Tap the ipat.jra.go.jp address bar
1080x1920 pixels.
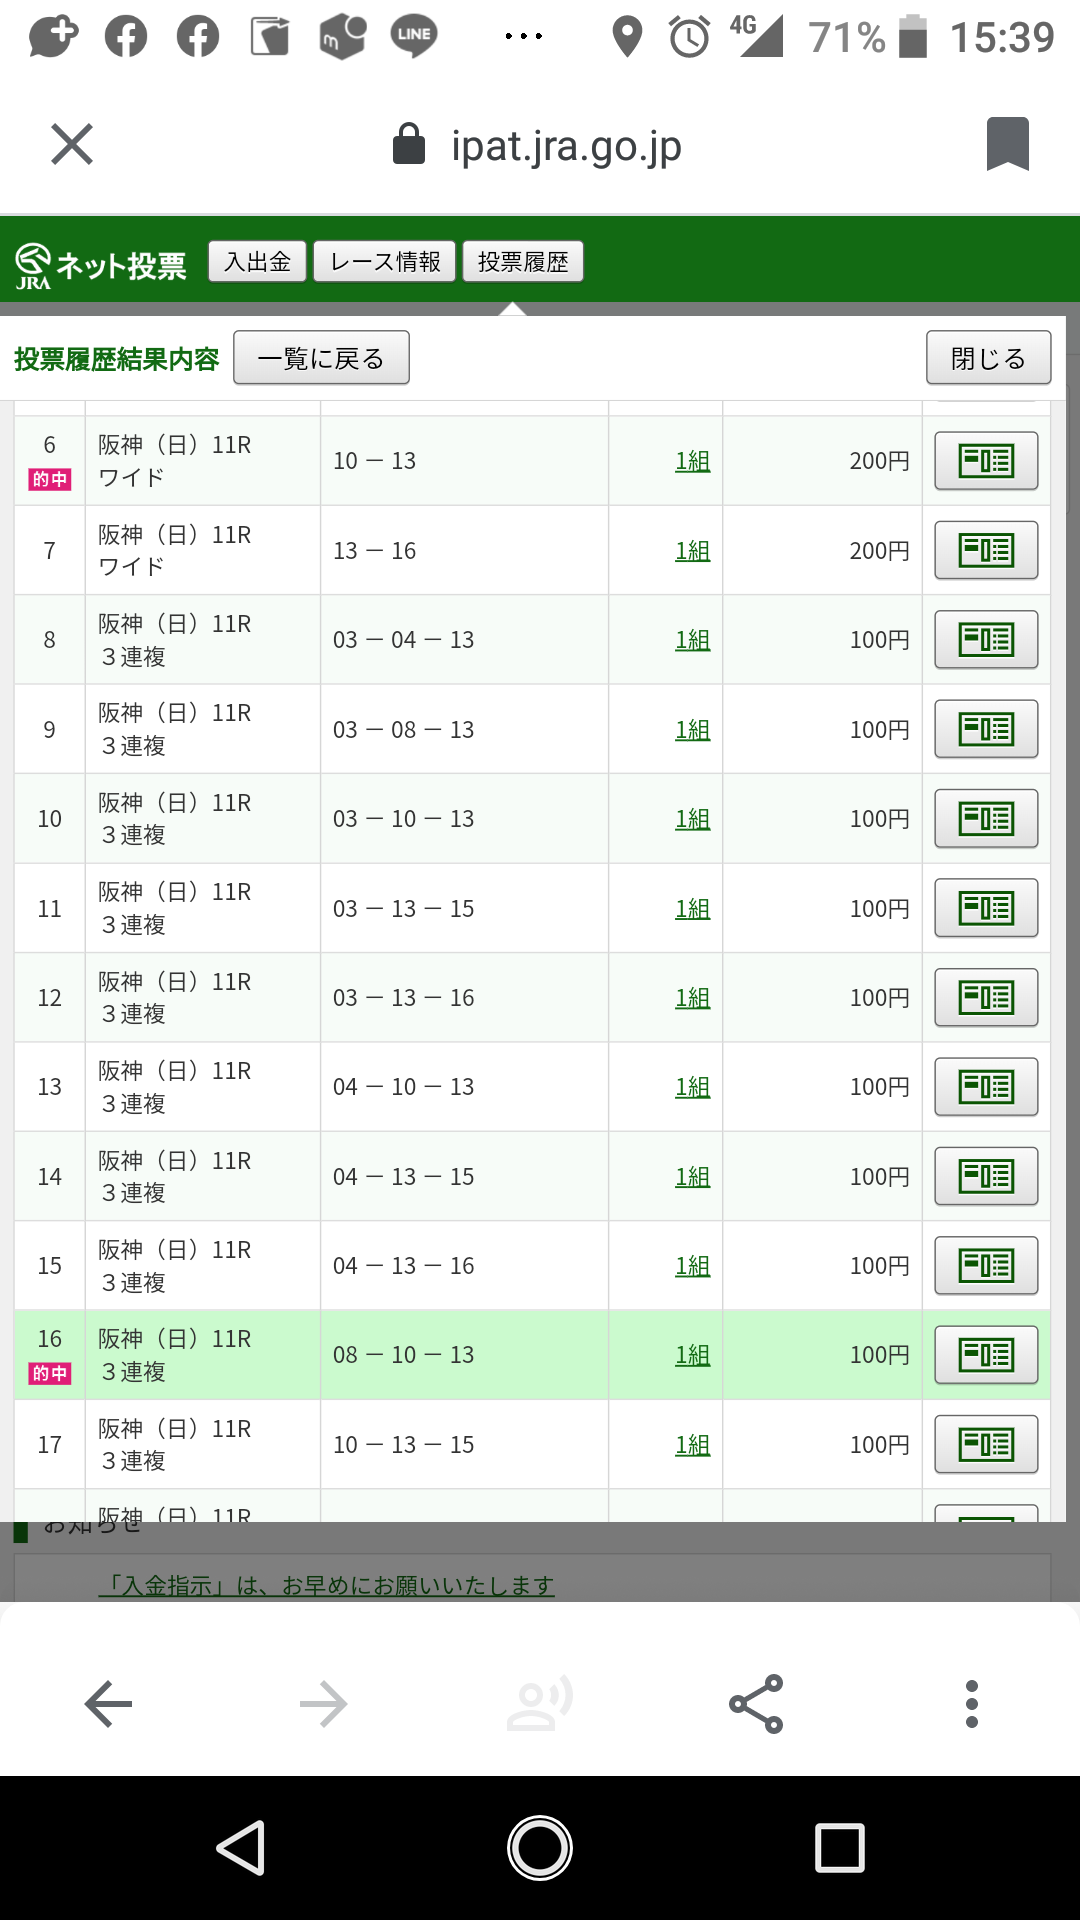pyautogui.click(x=566, y=146)
